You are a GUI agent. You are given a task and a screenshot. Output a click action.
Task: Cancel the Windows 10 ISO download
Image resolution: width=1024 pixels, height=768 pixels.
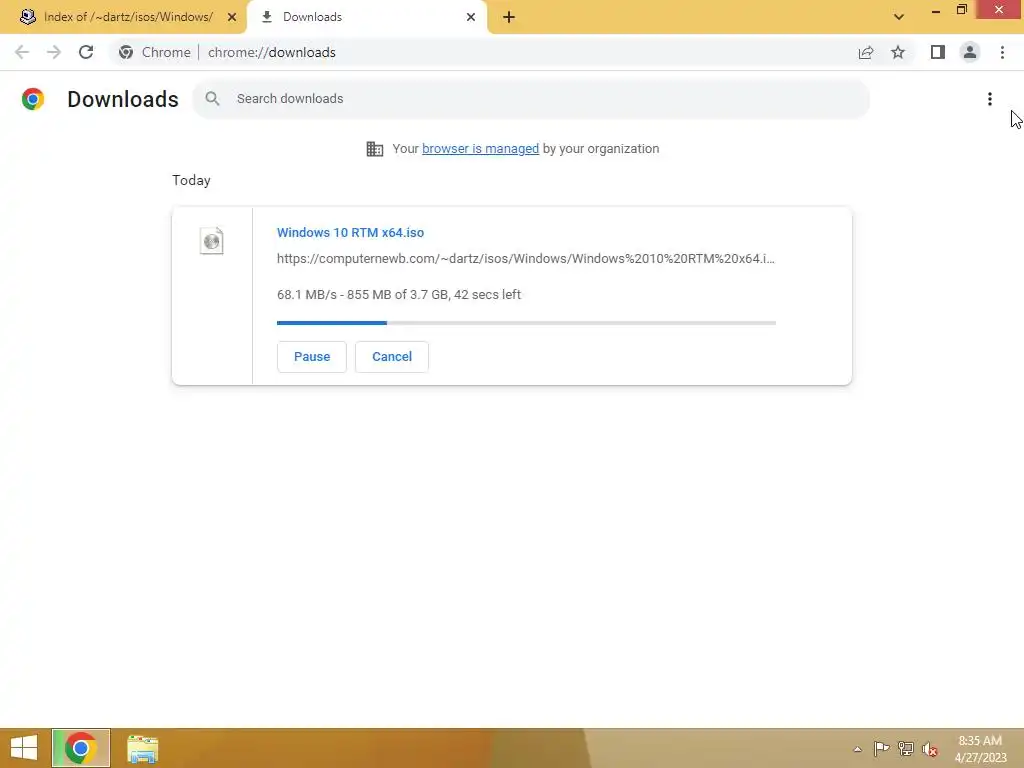click(x=392, y=357)
